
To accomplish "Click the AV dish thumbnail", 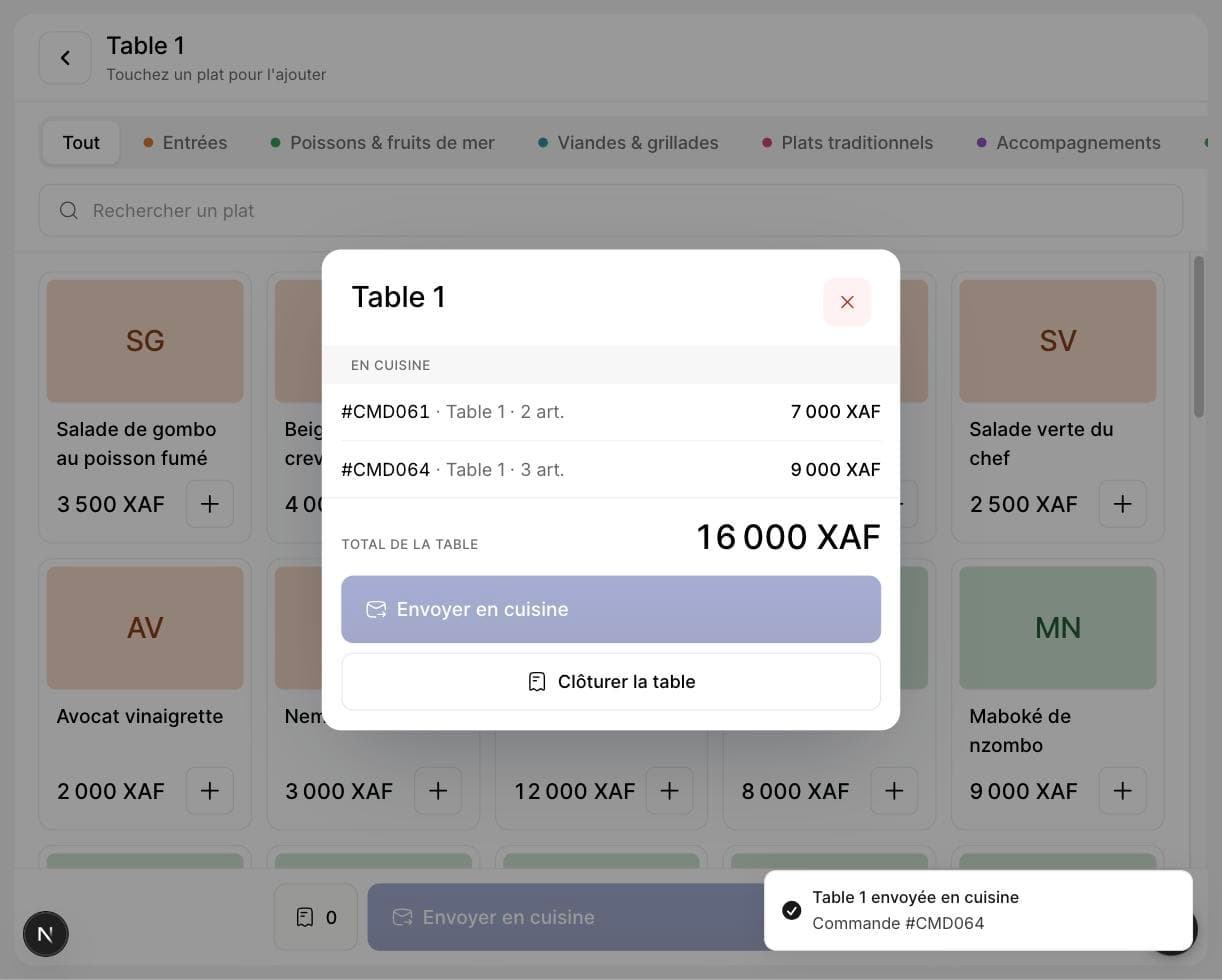I will (x=145, y=628).
